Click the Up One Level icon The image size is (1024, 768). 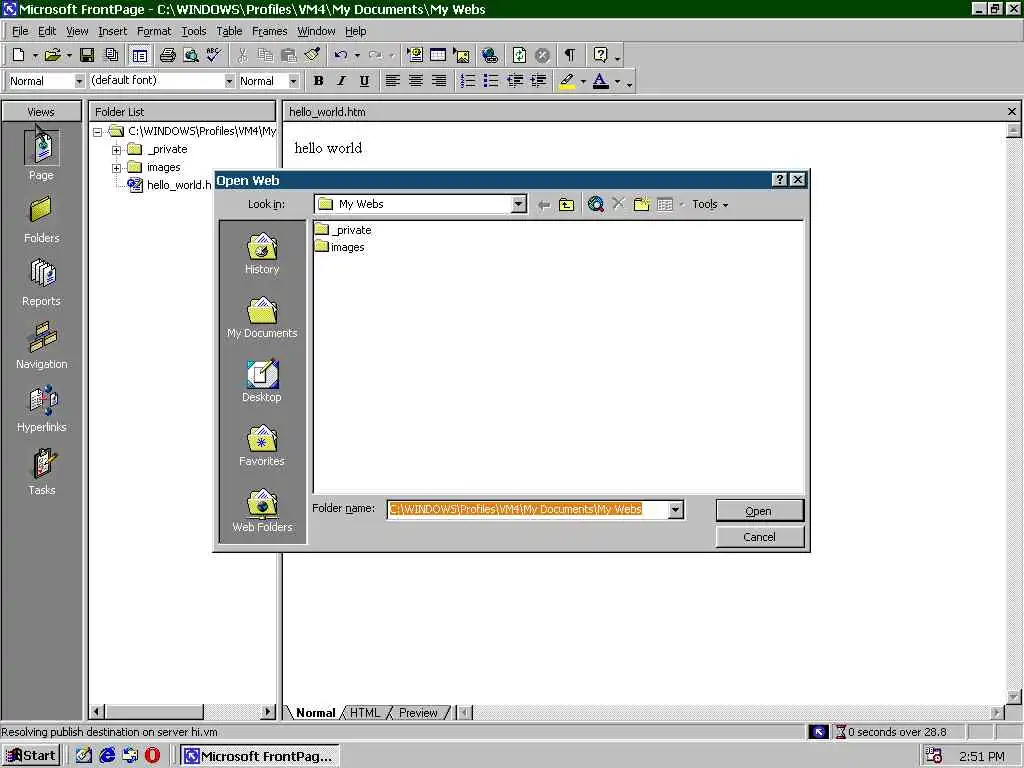[566, 204]
